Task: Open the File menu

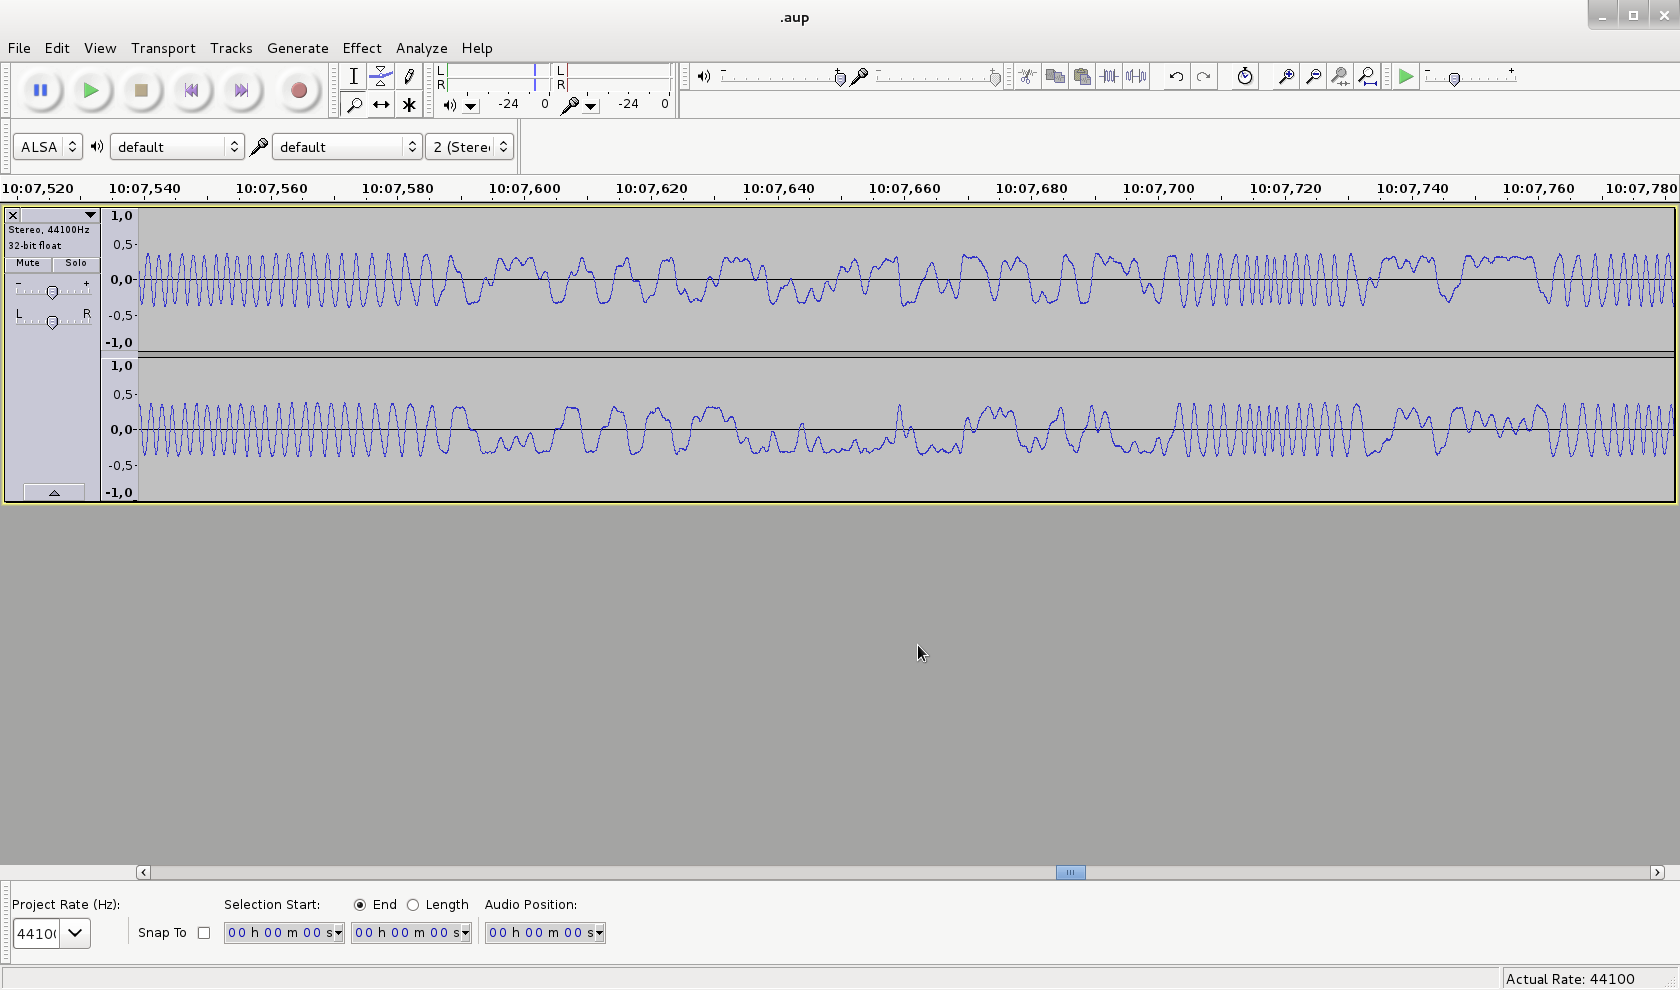Action: tap(19, 48)
